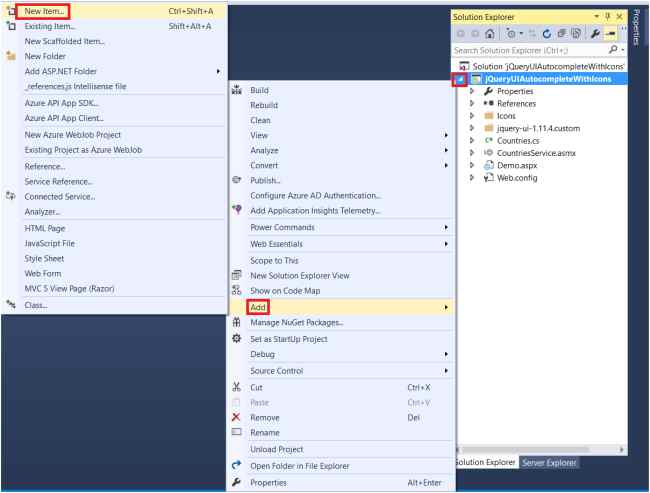Expand the Web.config node
The image size is (650, 493).
coord(472,177)
